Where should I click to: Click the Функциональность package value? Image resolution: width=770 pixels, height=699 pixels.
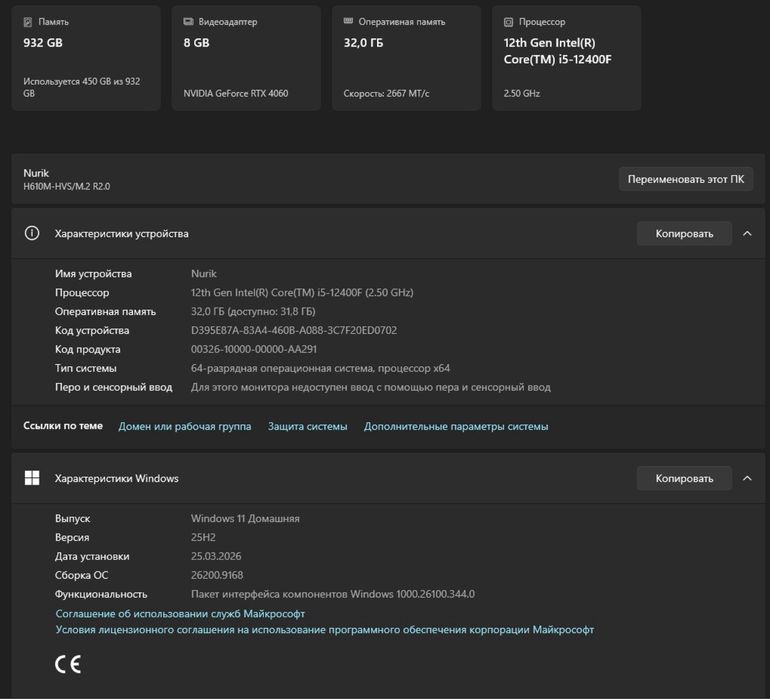coord(332,594)
